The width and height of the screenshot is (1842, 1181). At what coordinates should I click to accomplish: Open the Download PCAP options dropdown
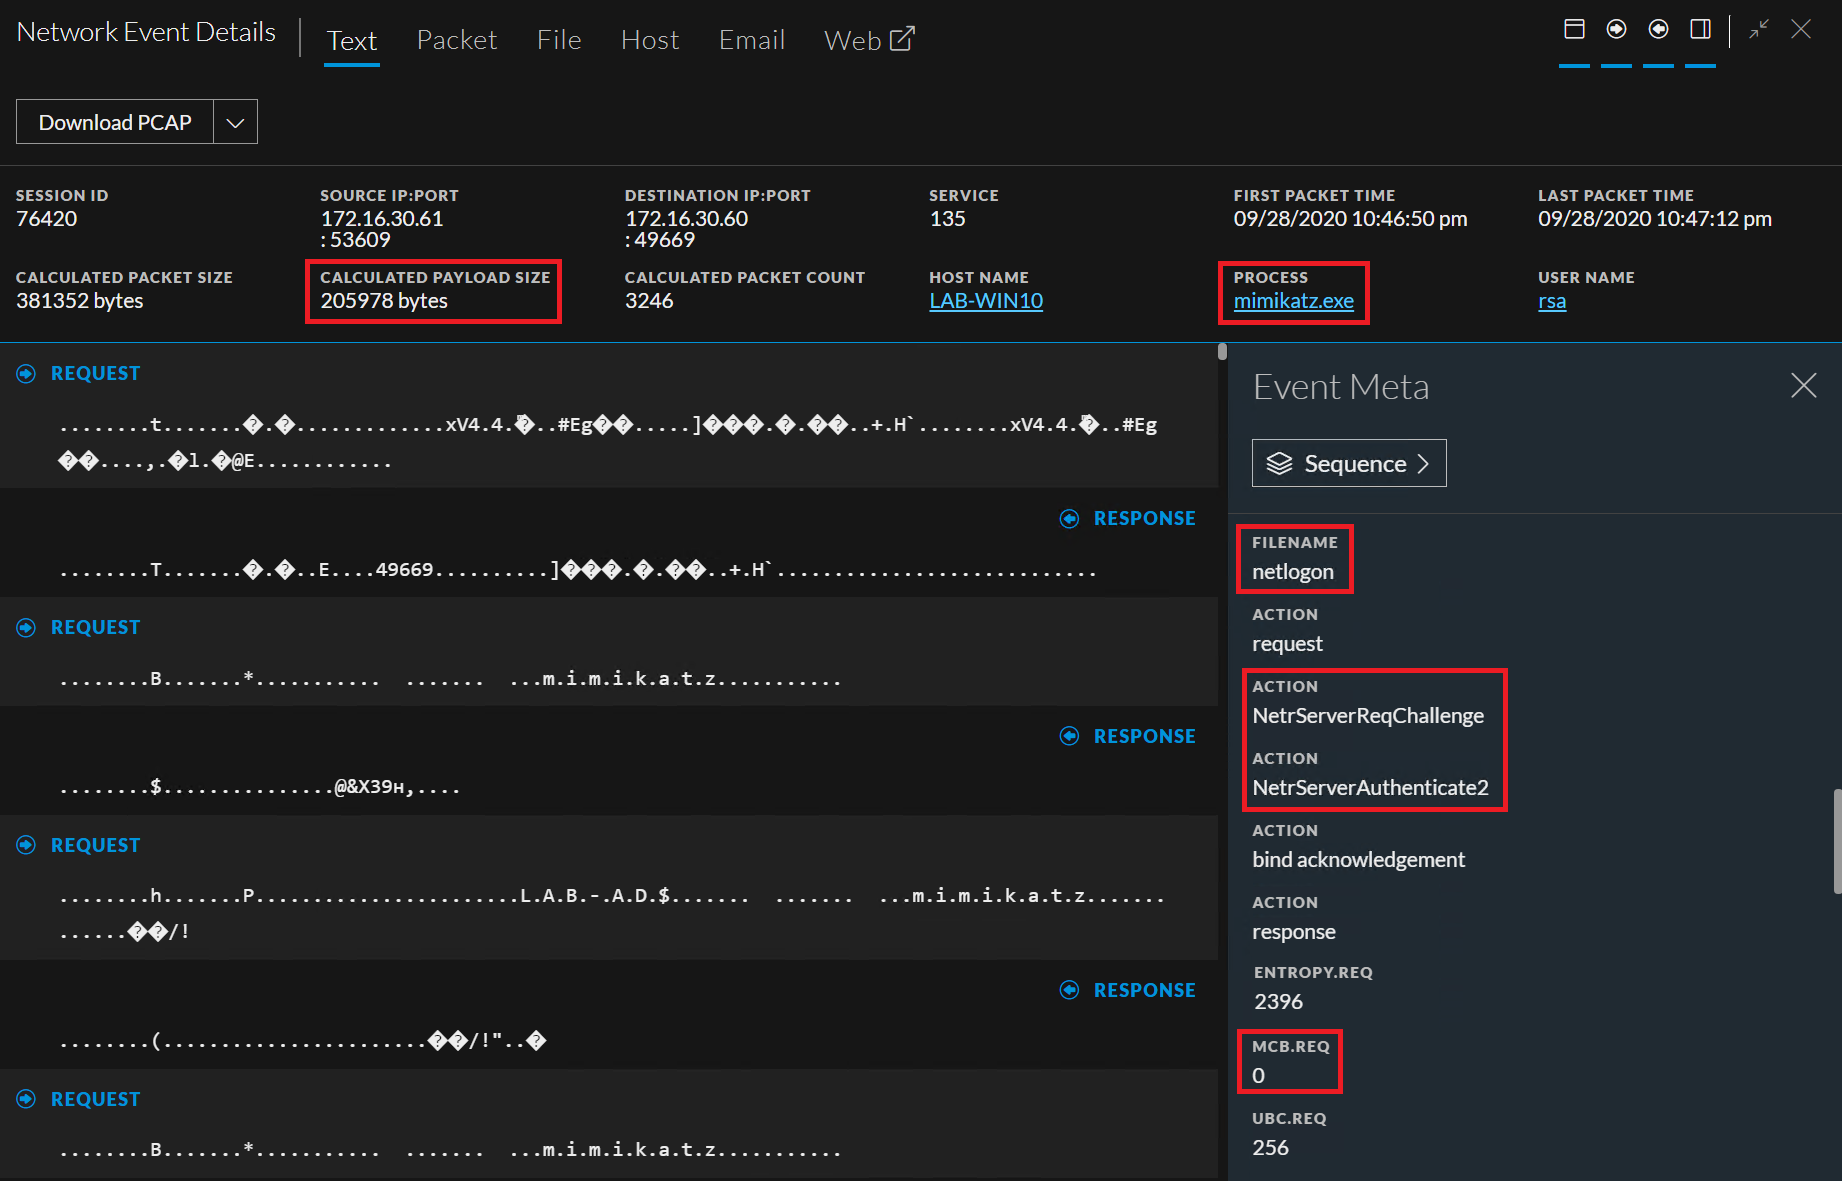coord(235,121)
